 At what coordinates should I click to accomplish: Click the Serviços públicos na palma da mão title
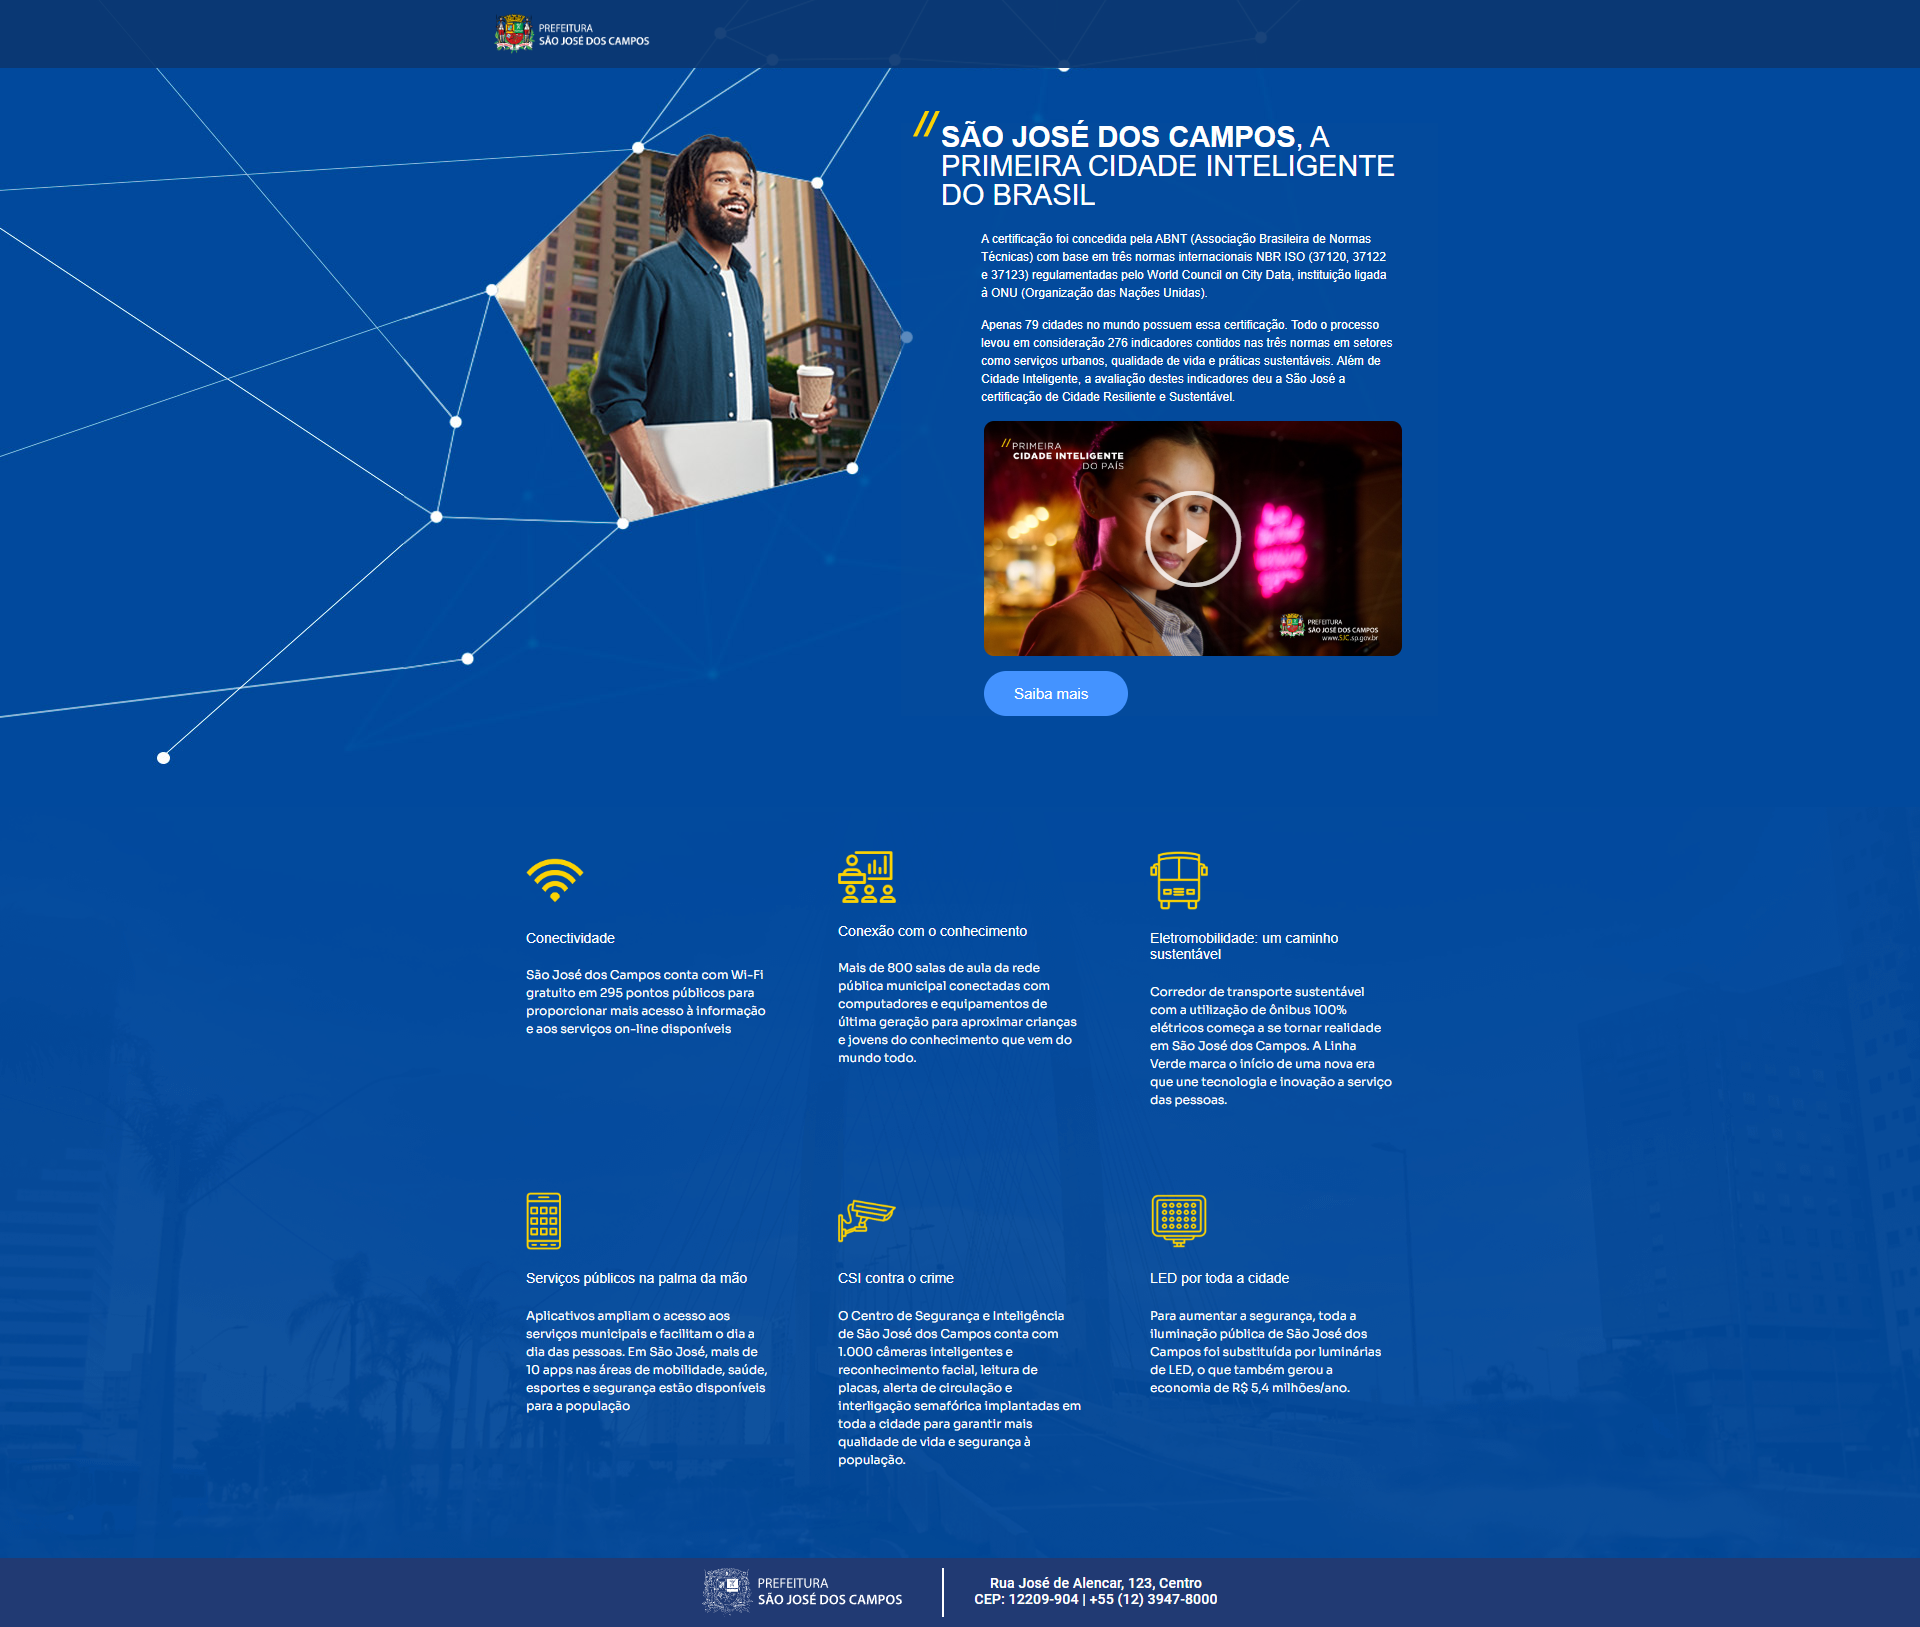(x=636, y=1278)
